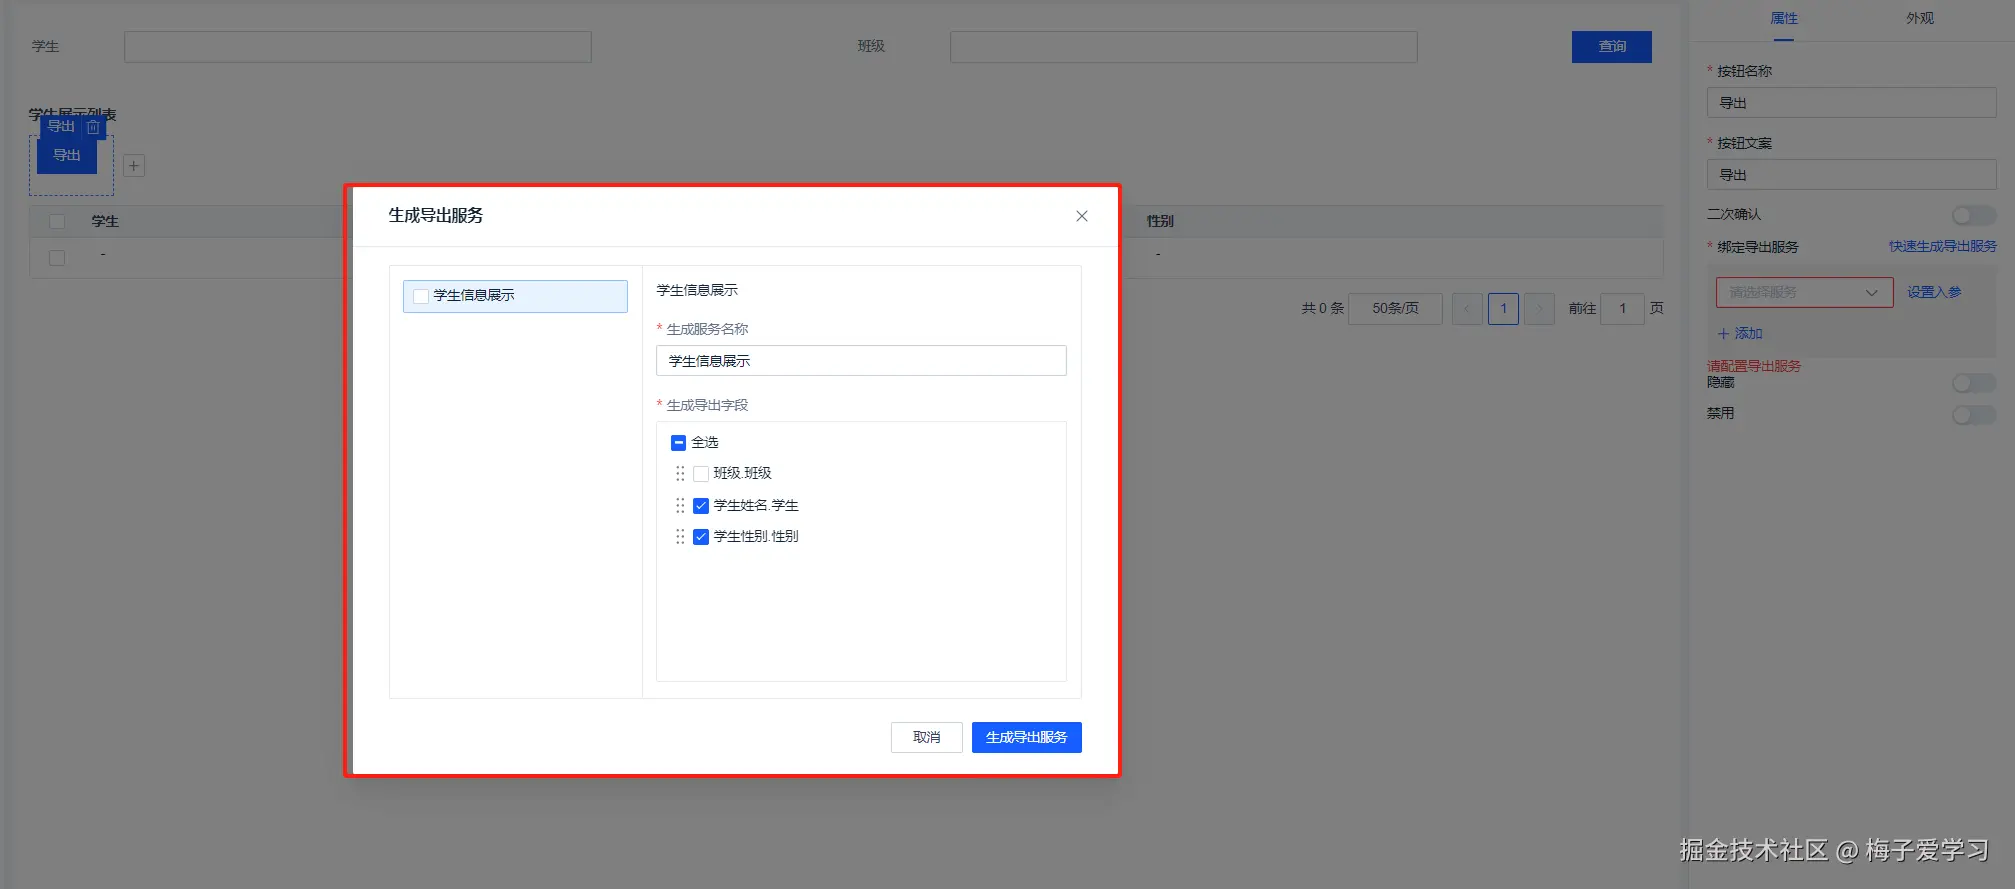Toggle the first table row checkbox
Image resolution: width=2015 pixels, height=889 pixels.
(57, 258)
